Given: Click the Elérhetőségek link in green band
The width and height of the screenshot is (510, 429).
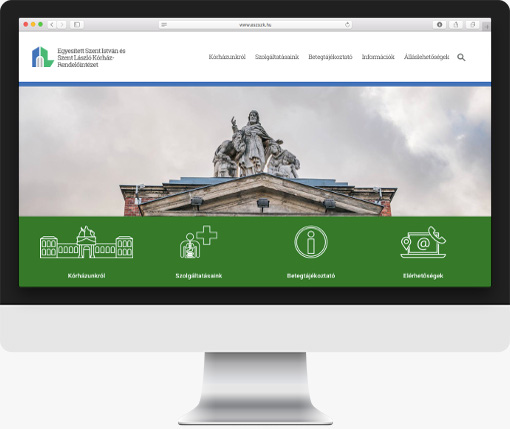Looking at the screenshot, I should [x=423, y=276].
